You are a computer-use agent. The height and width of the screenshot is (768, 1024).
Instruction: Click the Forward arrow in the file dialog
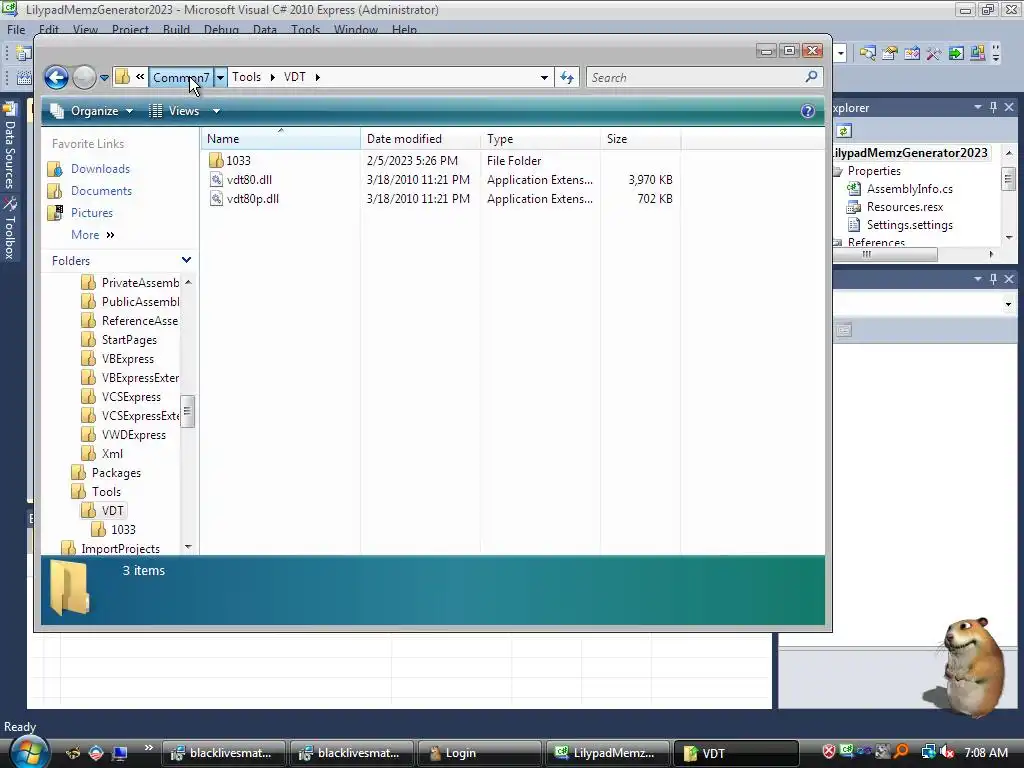click(x=84, y=77)
